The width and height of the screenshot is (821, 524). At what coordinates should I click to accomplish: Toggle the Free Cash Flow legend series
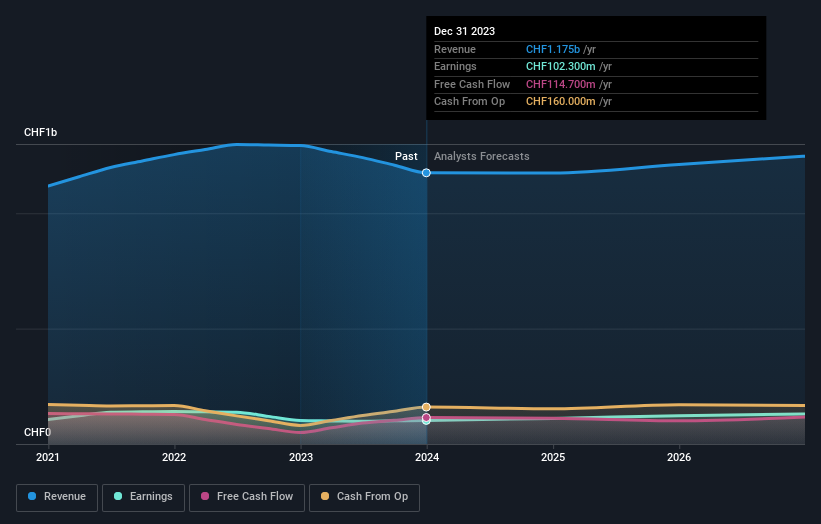click(247, 497)
